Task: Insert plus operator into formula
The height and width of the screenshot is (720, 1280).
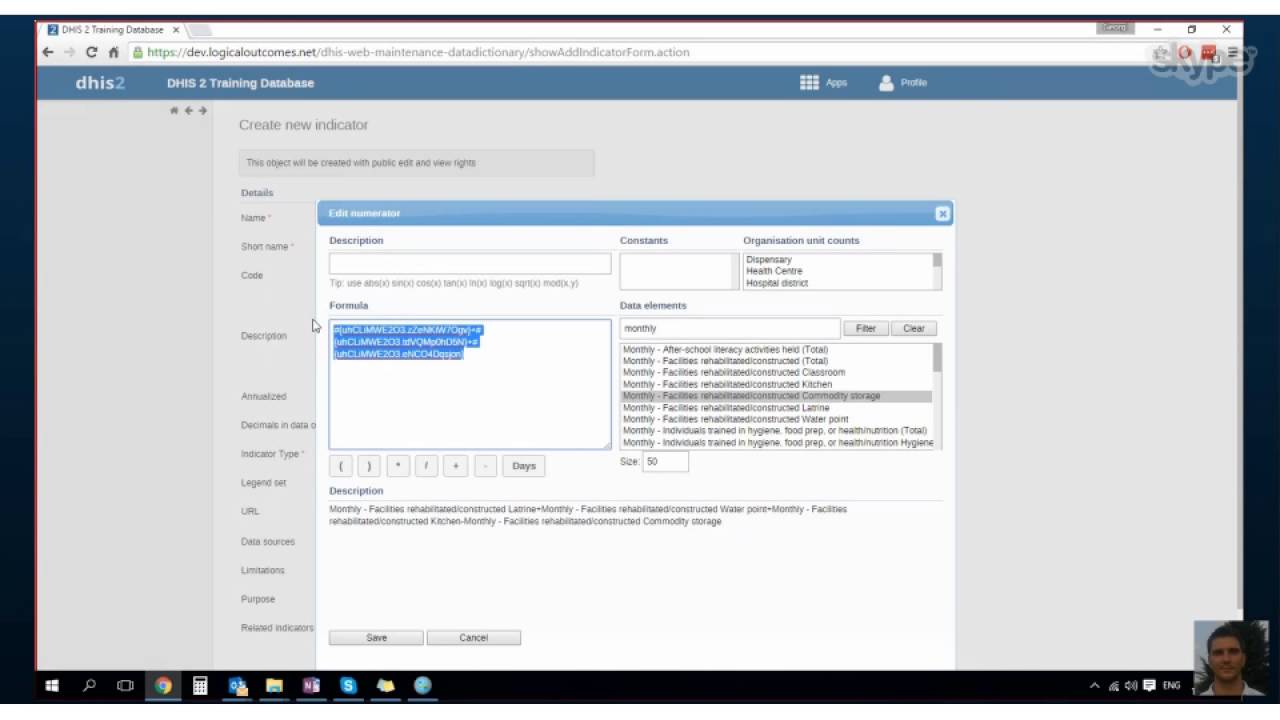Action: tap(455, 466)
